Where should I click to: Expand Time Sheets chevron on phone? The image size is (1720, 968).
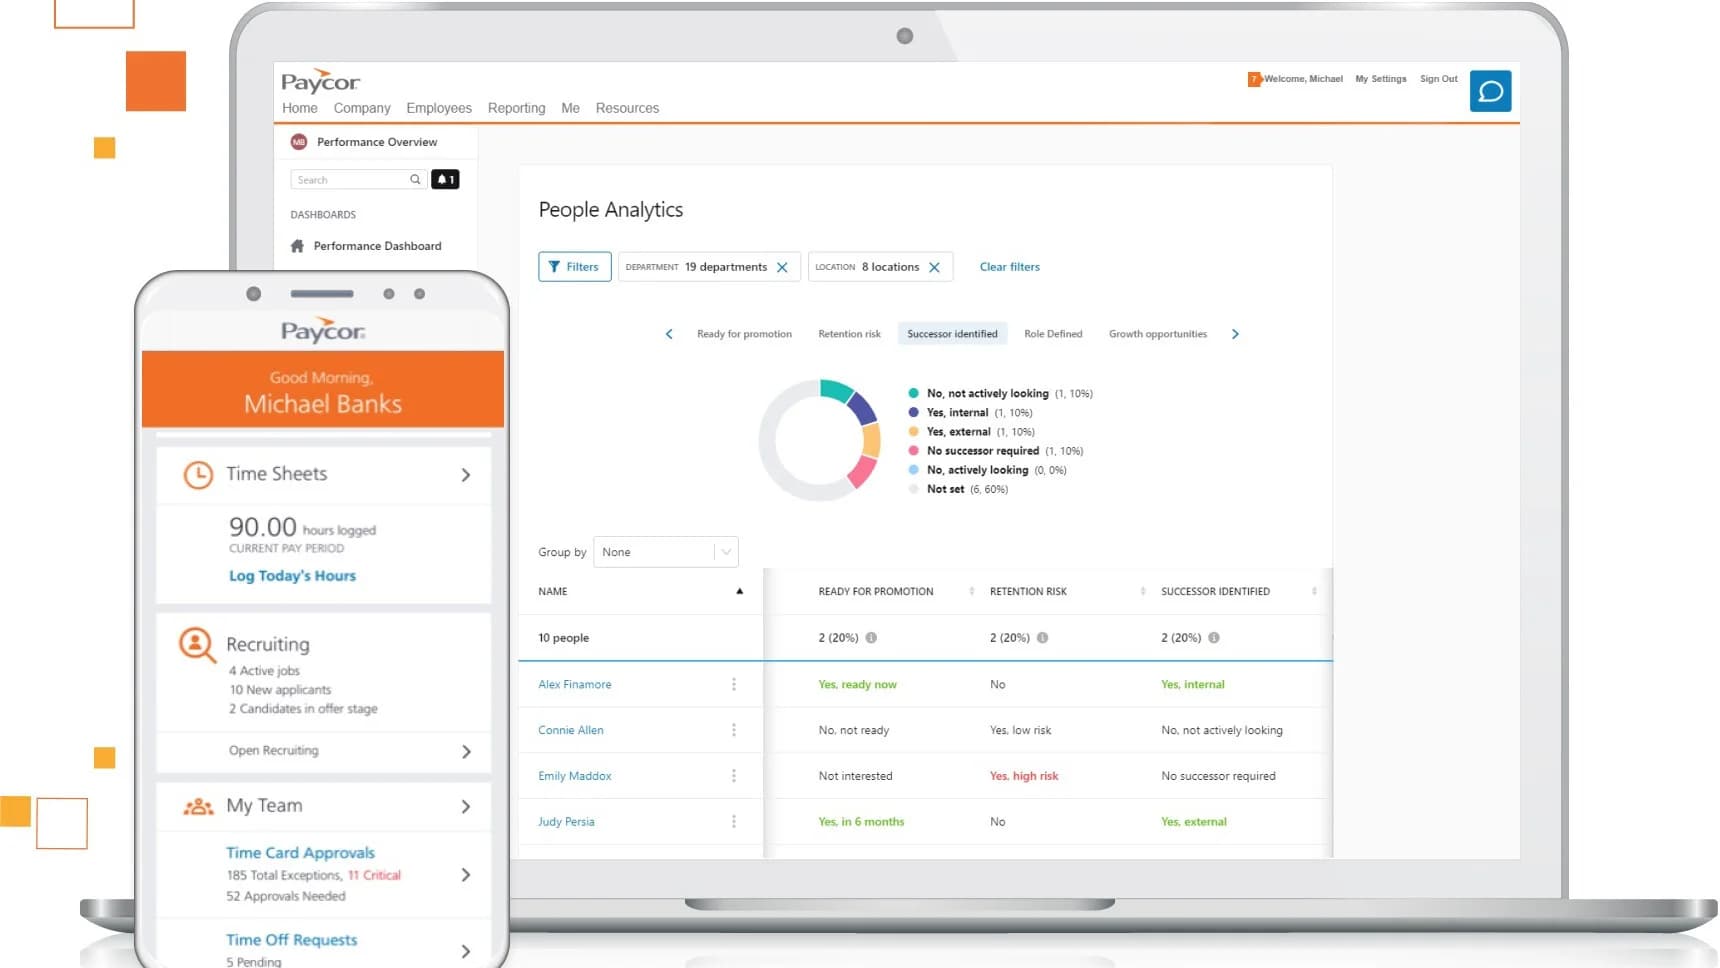(x=466, y=475)
